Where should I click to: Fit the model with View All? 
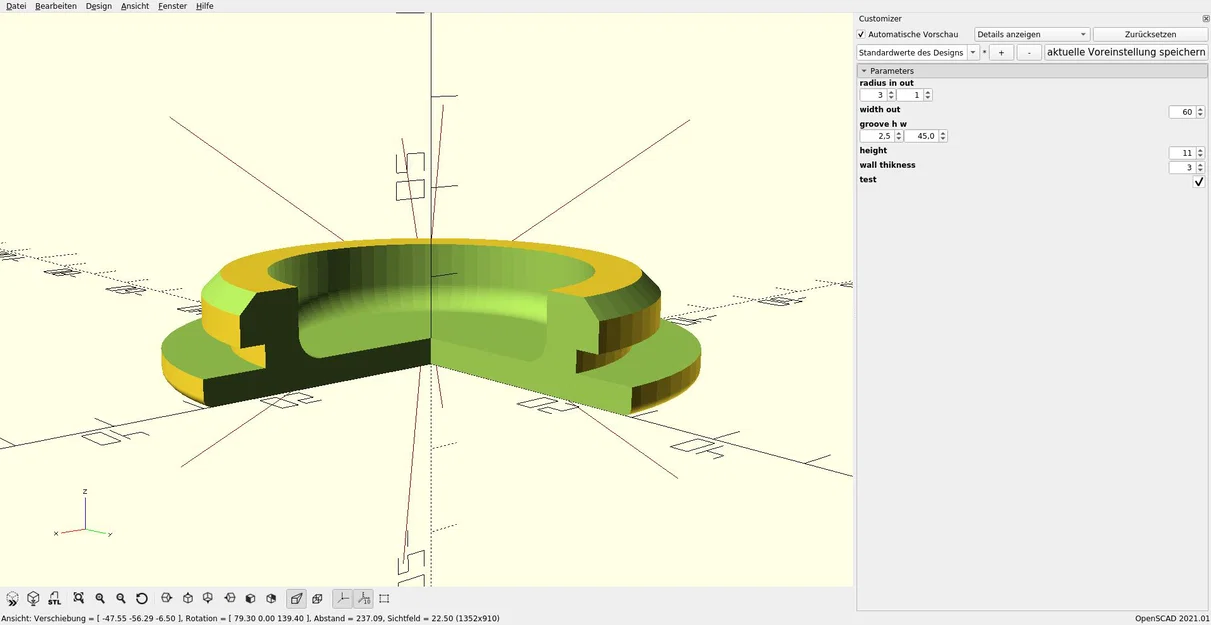(79, 598)
